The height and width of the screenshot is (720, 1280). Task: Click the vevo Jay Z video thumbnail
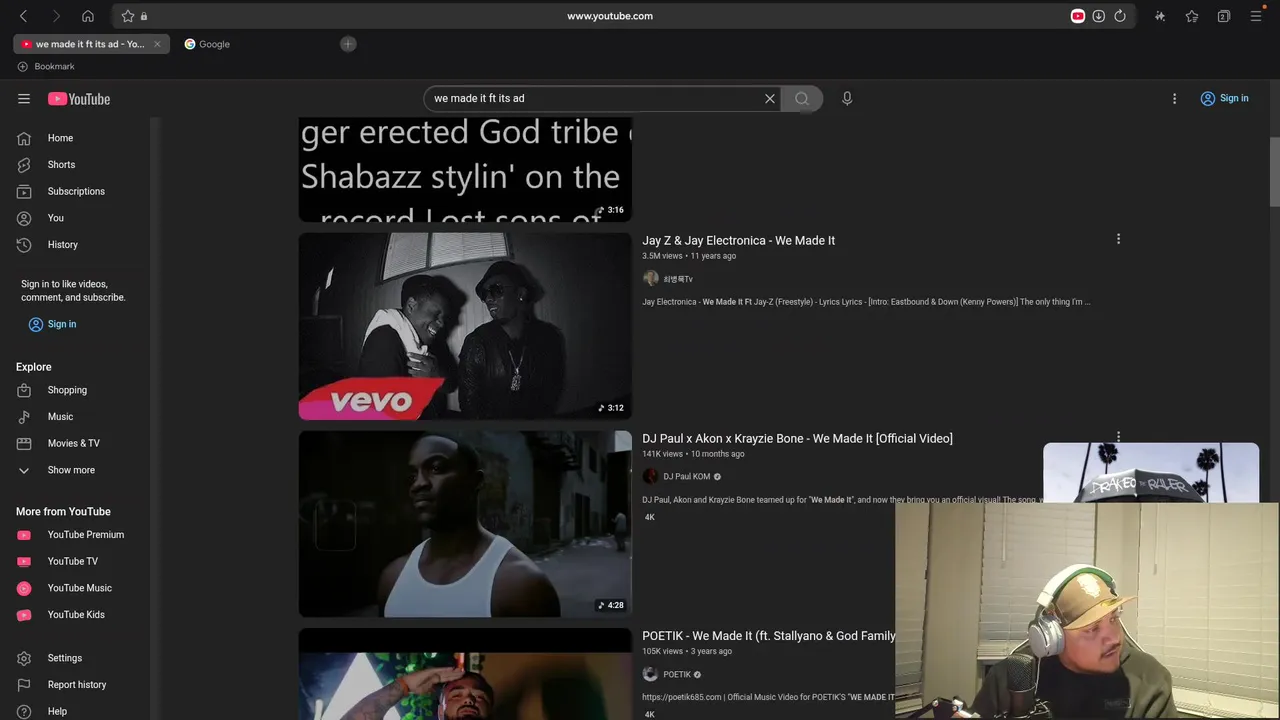pos(465,326)
